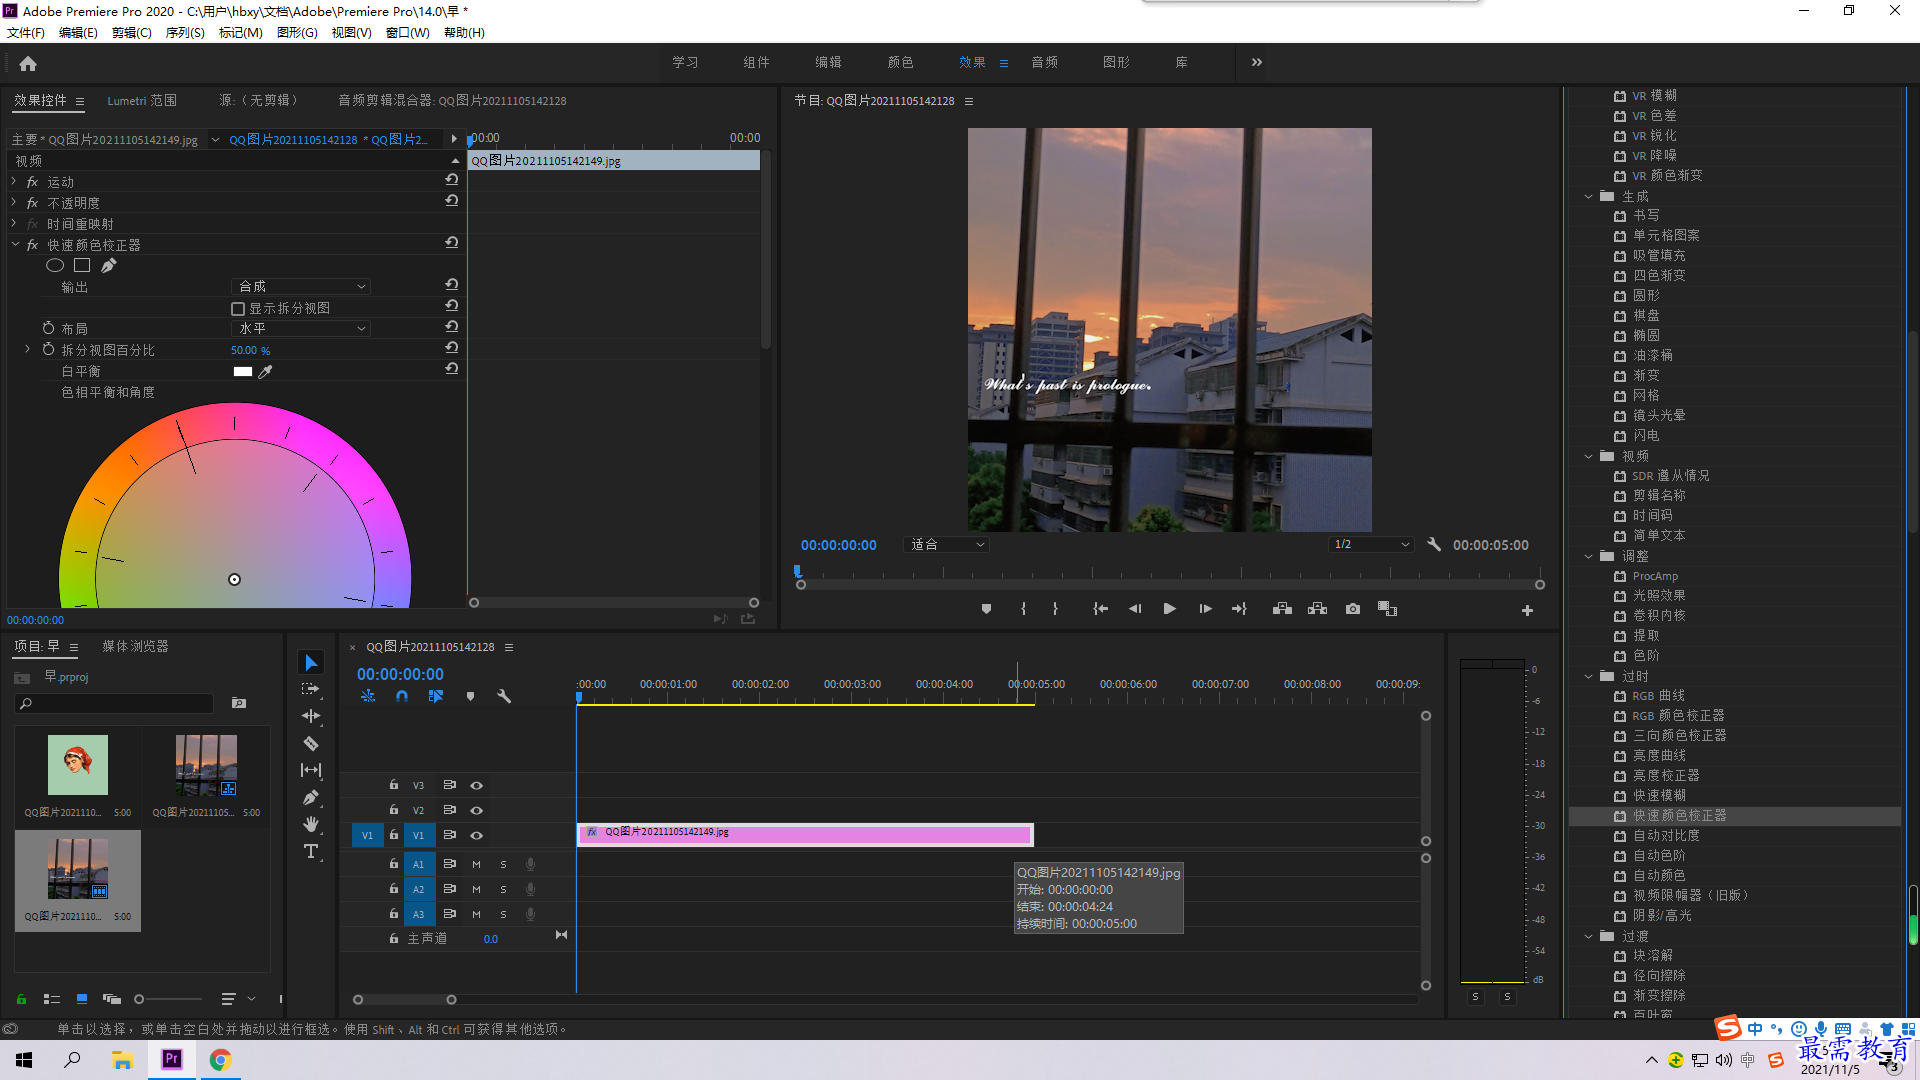
Task: Click the Lift button
Action: [x=1282, y=609]
